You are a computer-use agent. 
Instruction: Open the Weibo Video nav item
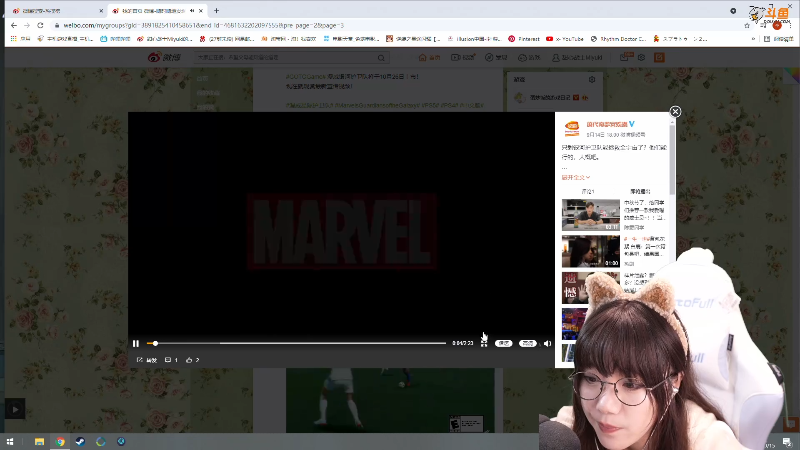[x=463, y=58]
